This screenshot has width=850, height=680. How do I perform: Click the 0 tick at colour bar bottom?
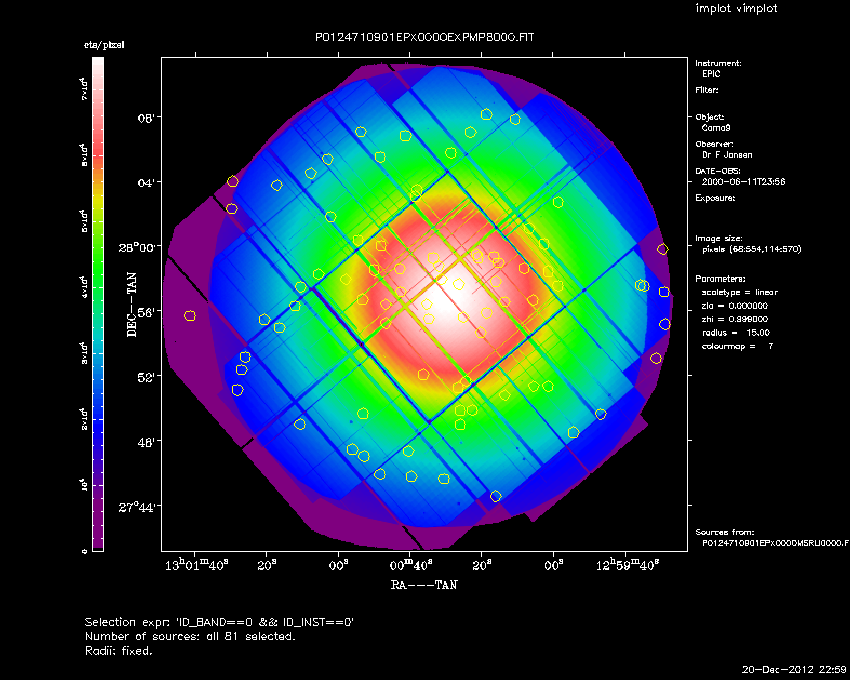(x=83, y=551)
